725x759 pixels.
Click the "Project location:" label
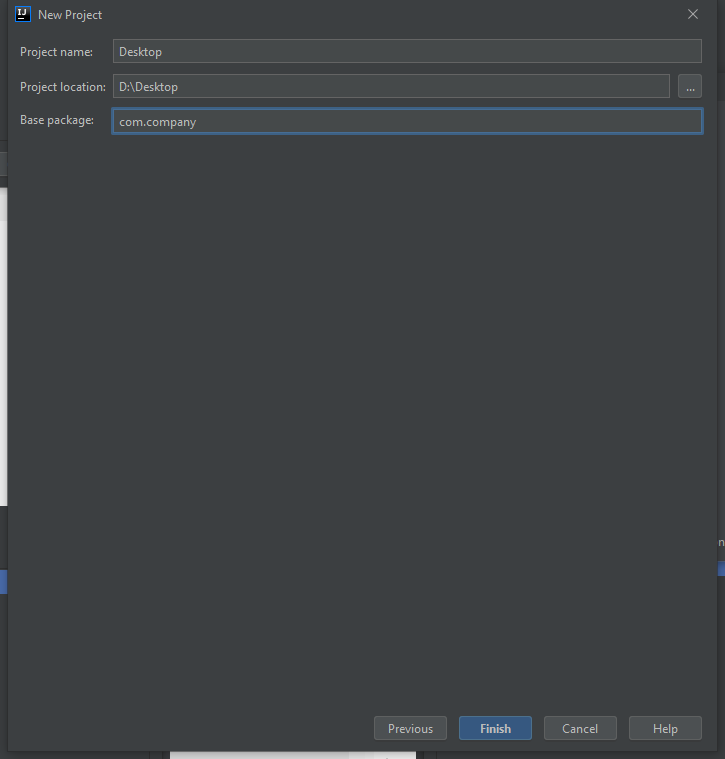coord(62,87)
